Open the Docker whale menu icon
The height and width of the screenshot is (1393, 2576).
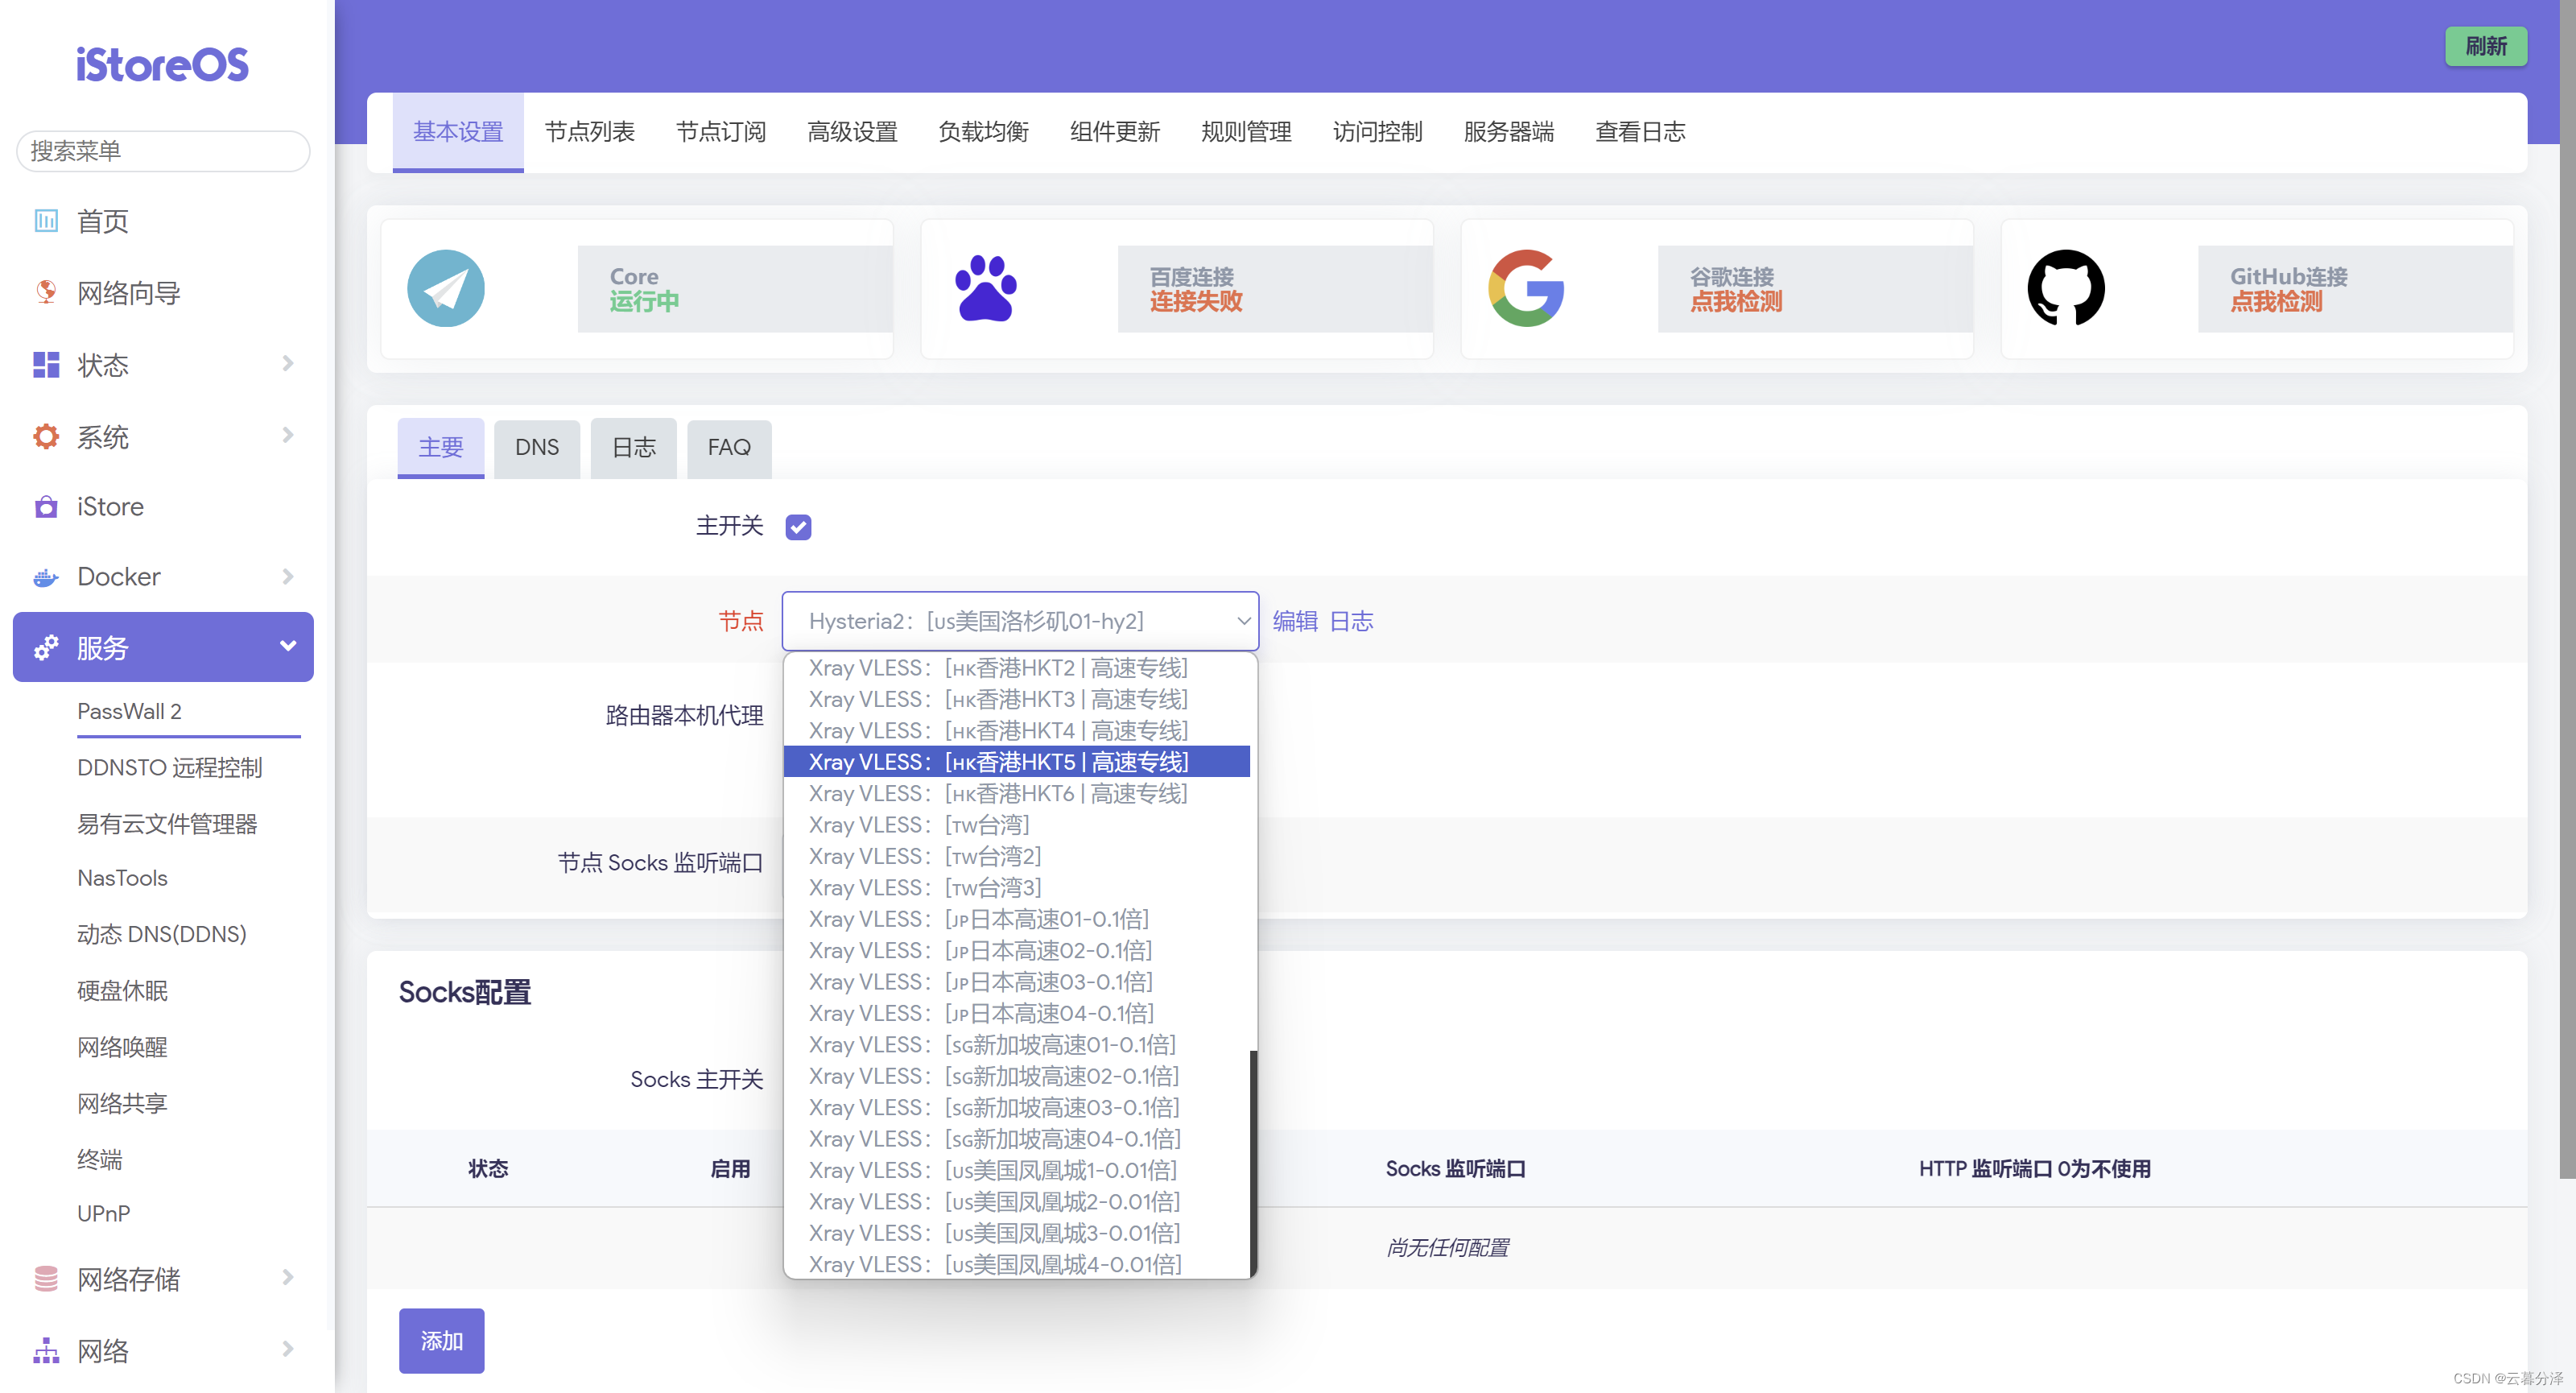pos(46,577)
